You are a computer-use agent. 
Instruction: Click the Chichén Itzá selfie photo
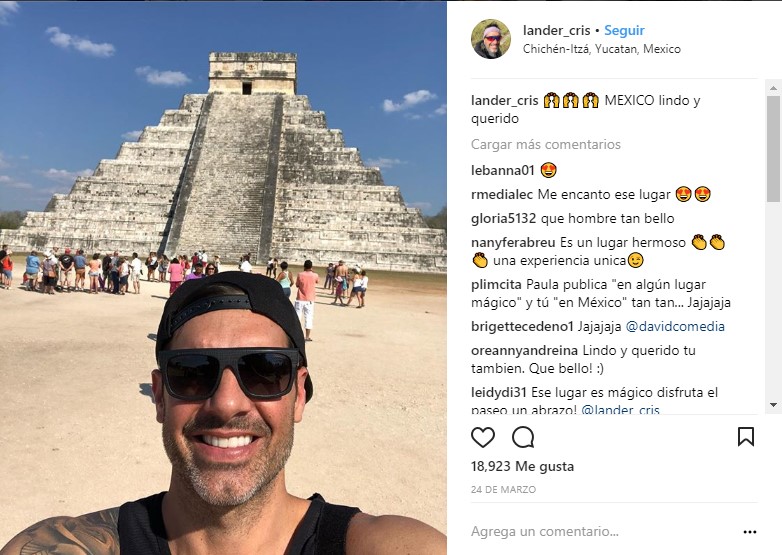(223, 278)
